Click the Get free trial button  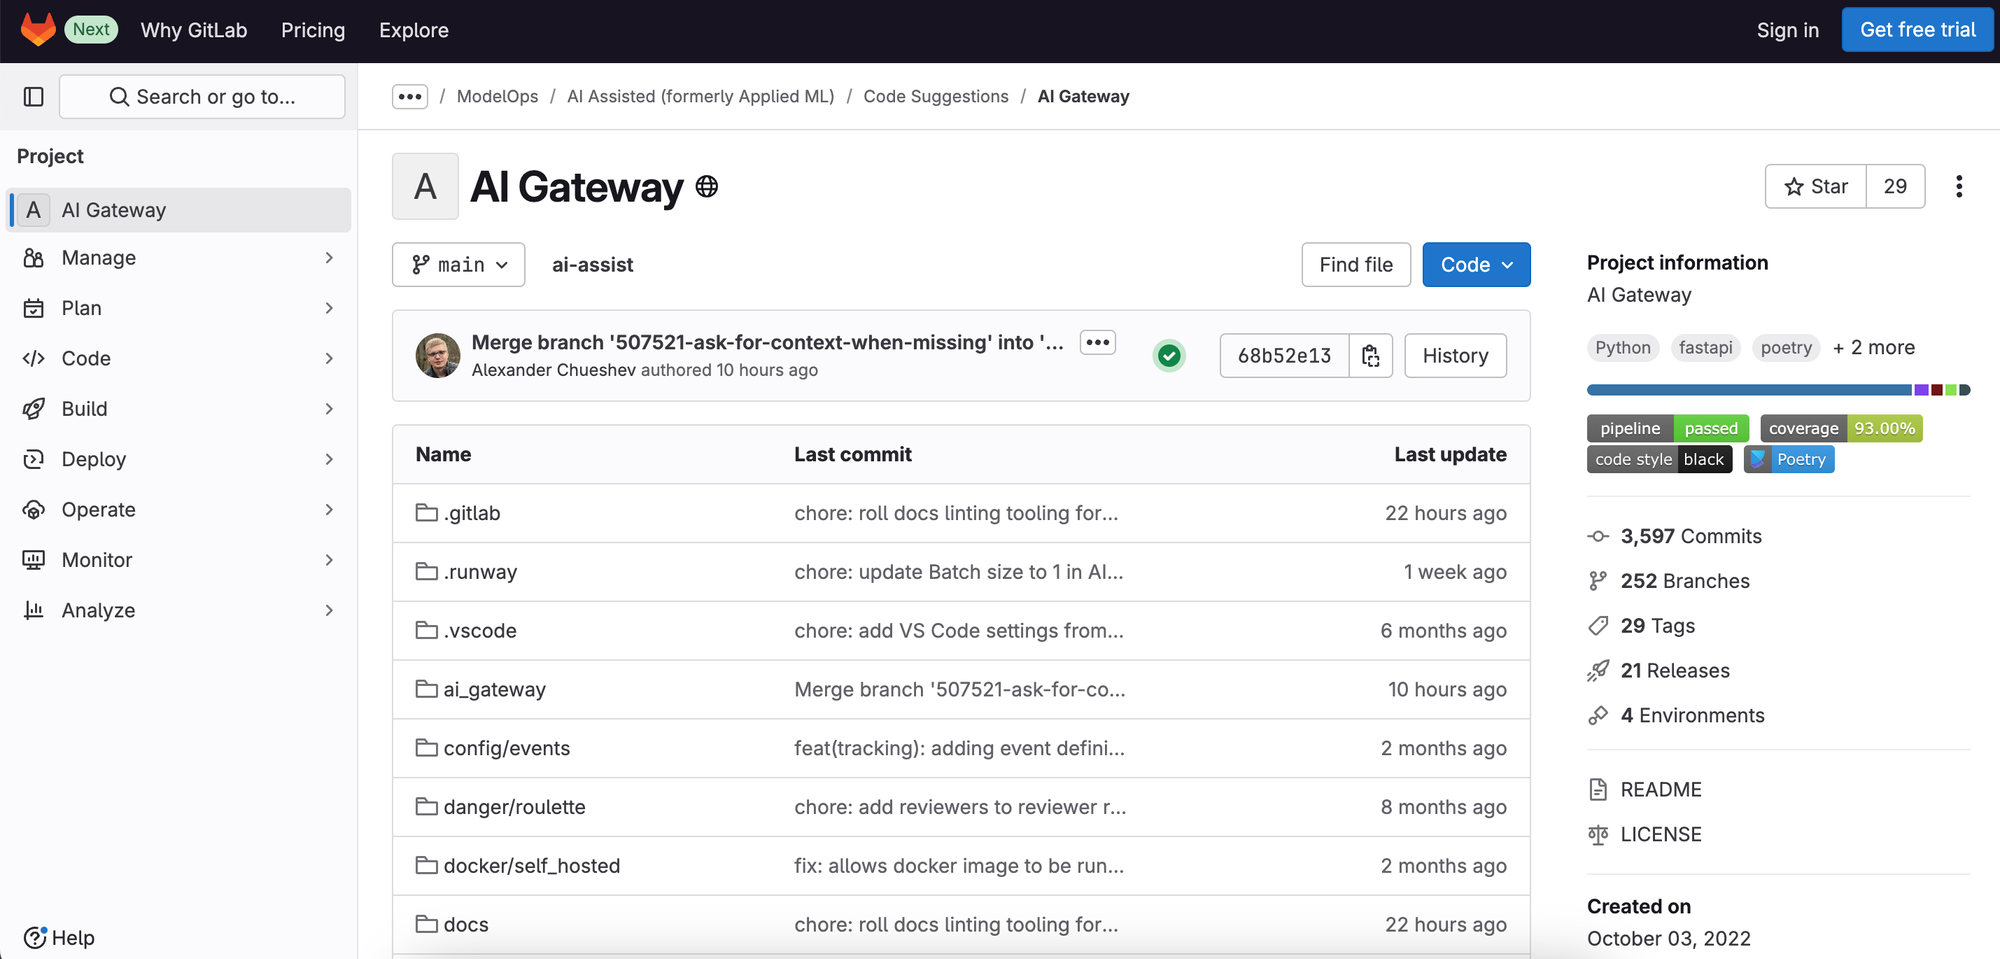1916,29
